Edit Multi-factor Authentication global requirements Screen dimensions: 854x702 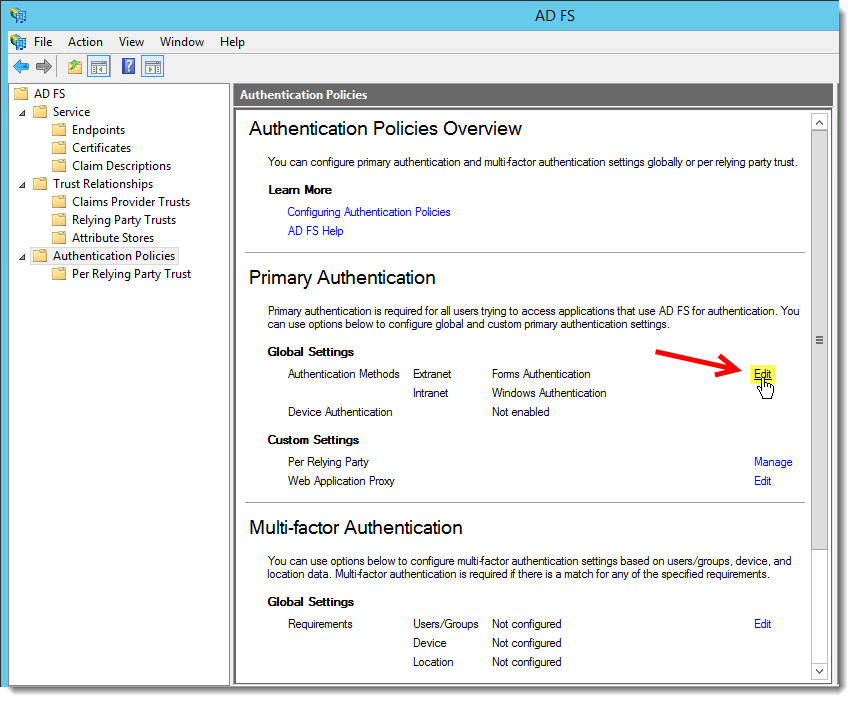tap(762, 624)
